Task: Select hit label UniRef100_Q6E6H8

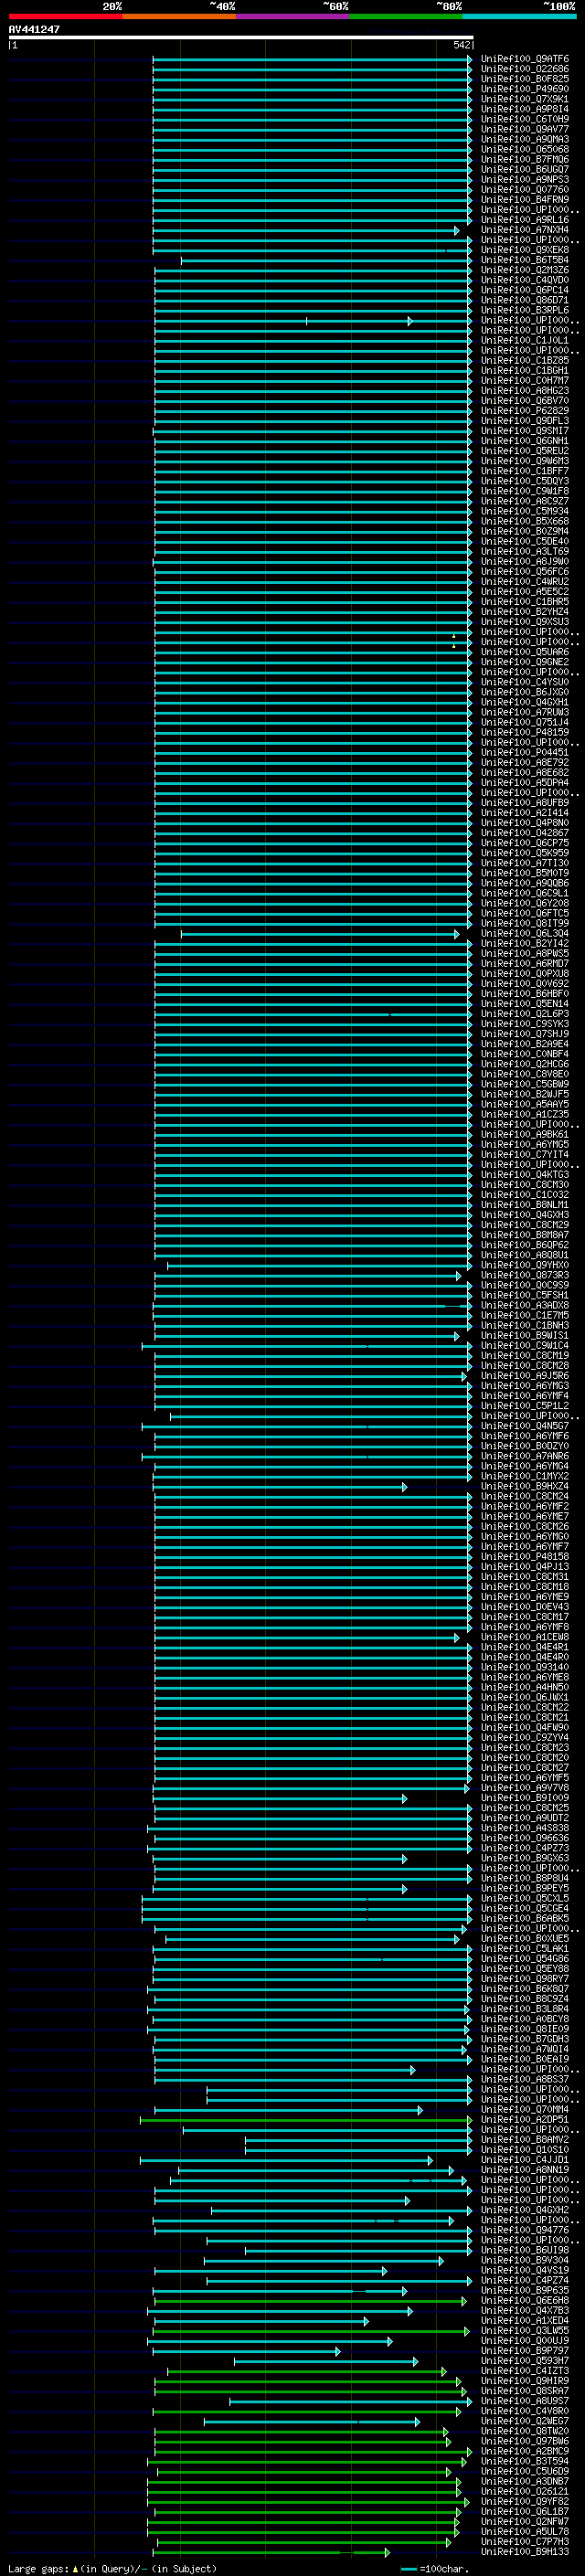Action: pyautogui.click(x=525, y=2300)
